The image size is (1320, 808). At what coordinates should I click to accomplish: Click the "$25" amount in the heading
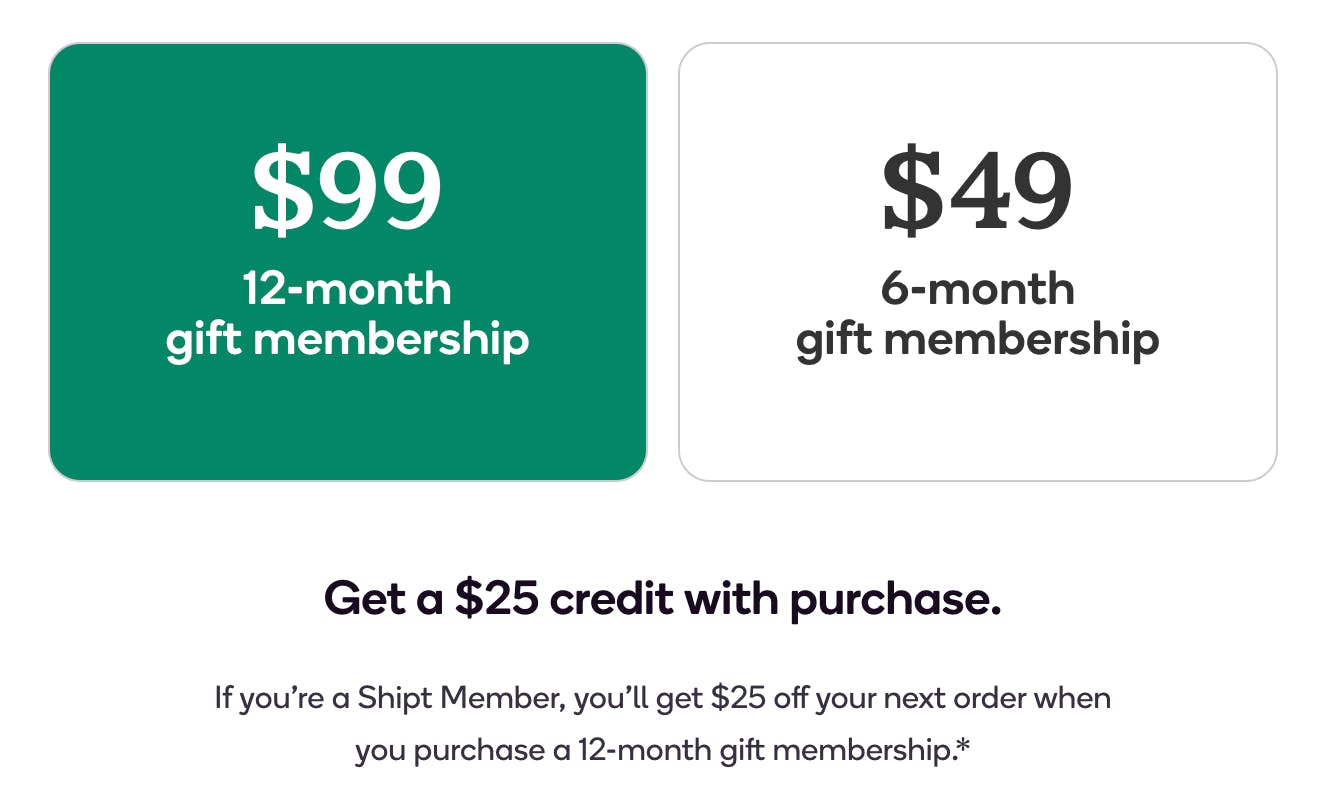pos(497,599)
